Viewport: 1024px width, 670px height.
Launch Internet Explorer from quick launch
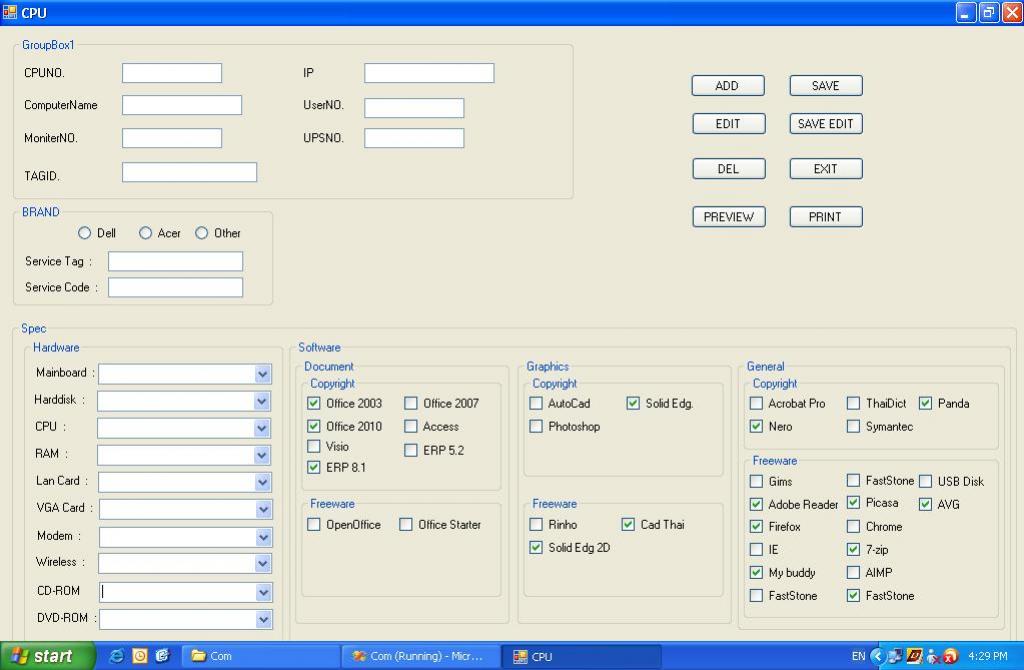point(117,656)
